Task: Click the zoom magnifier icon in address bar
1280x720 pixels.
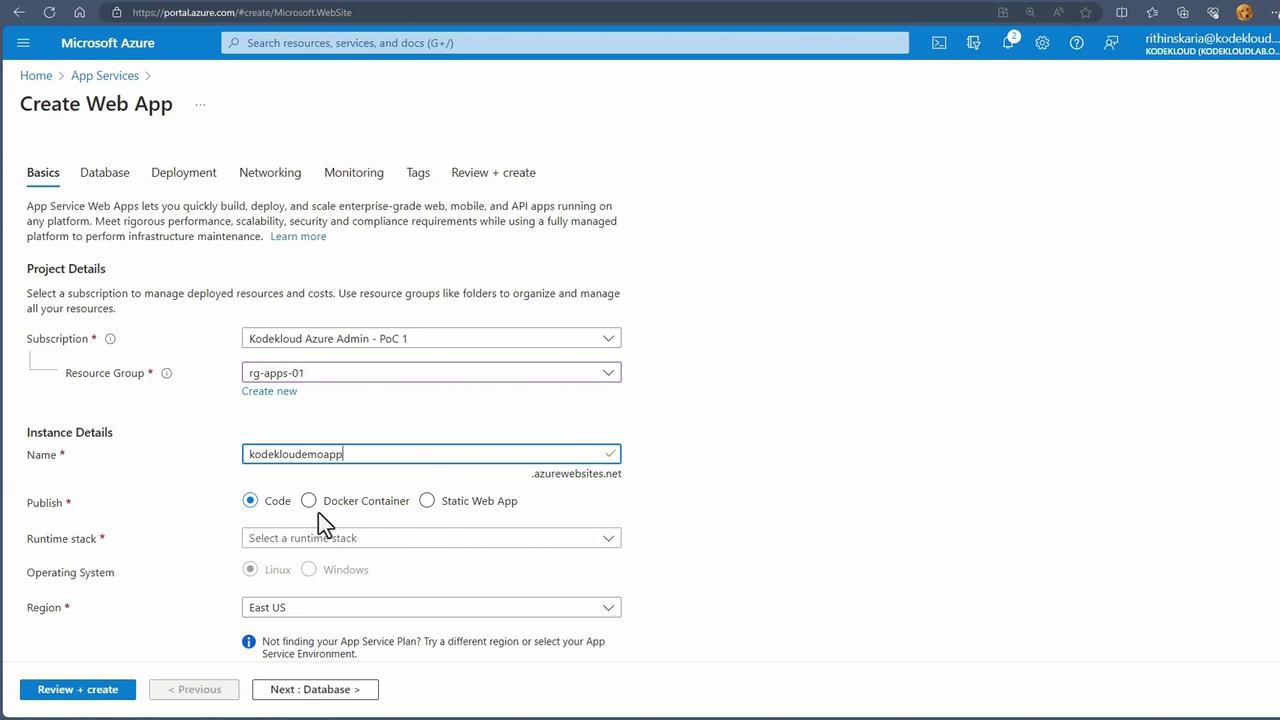Action: (x=1030, y=12)
